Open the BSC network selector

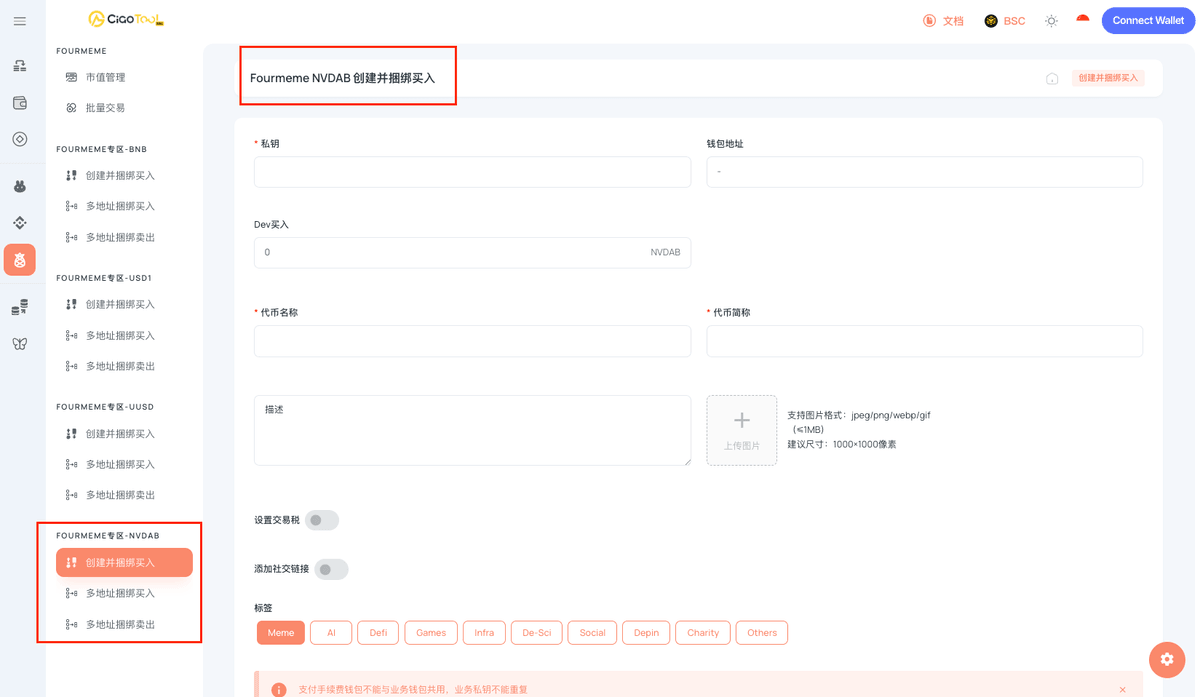click(x=1005, y=21)
